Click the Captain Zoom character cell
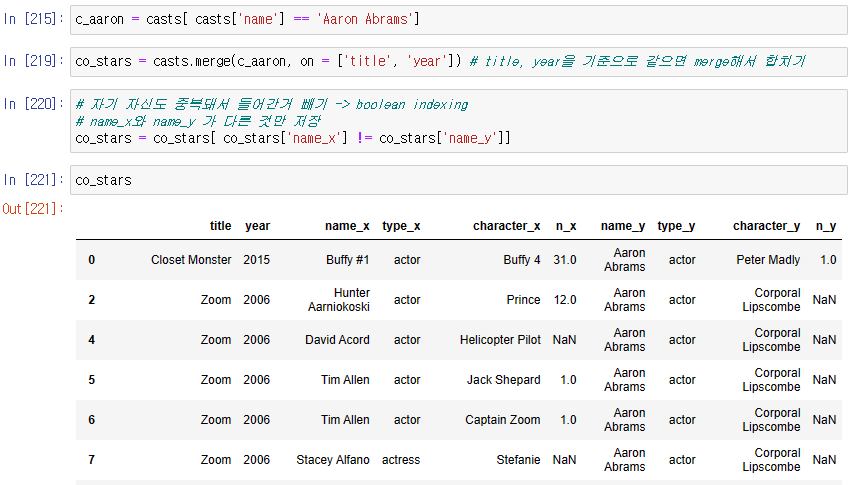 point(503,420)
